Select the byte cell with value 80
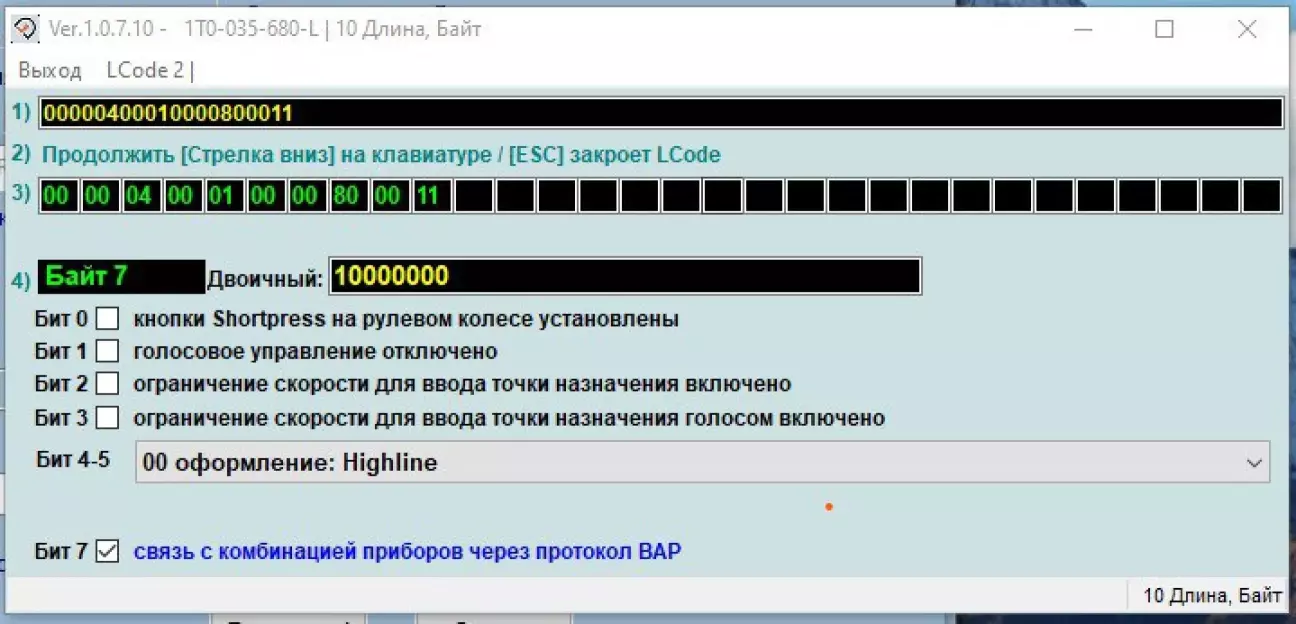Image resolution: width=1296 pixels, height=624 pixels. [x=346, y=196]
